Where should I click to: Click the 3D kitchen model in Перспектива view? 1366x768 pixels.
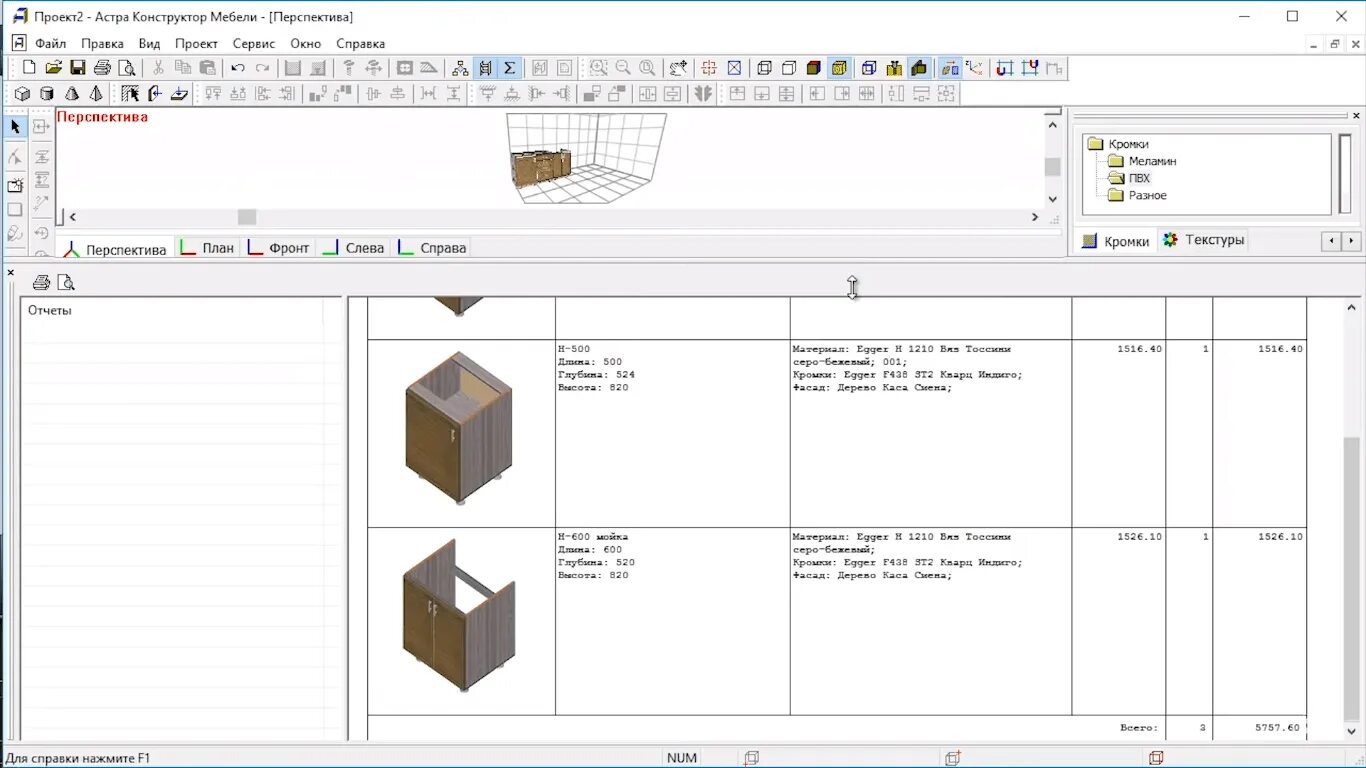pos(540,166)
